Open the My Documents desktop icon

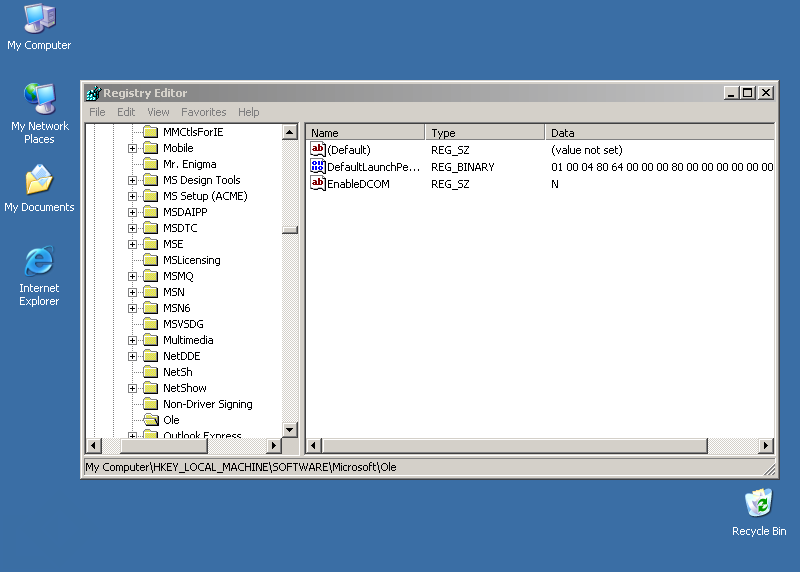click(39, 188)
